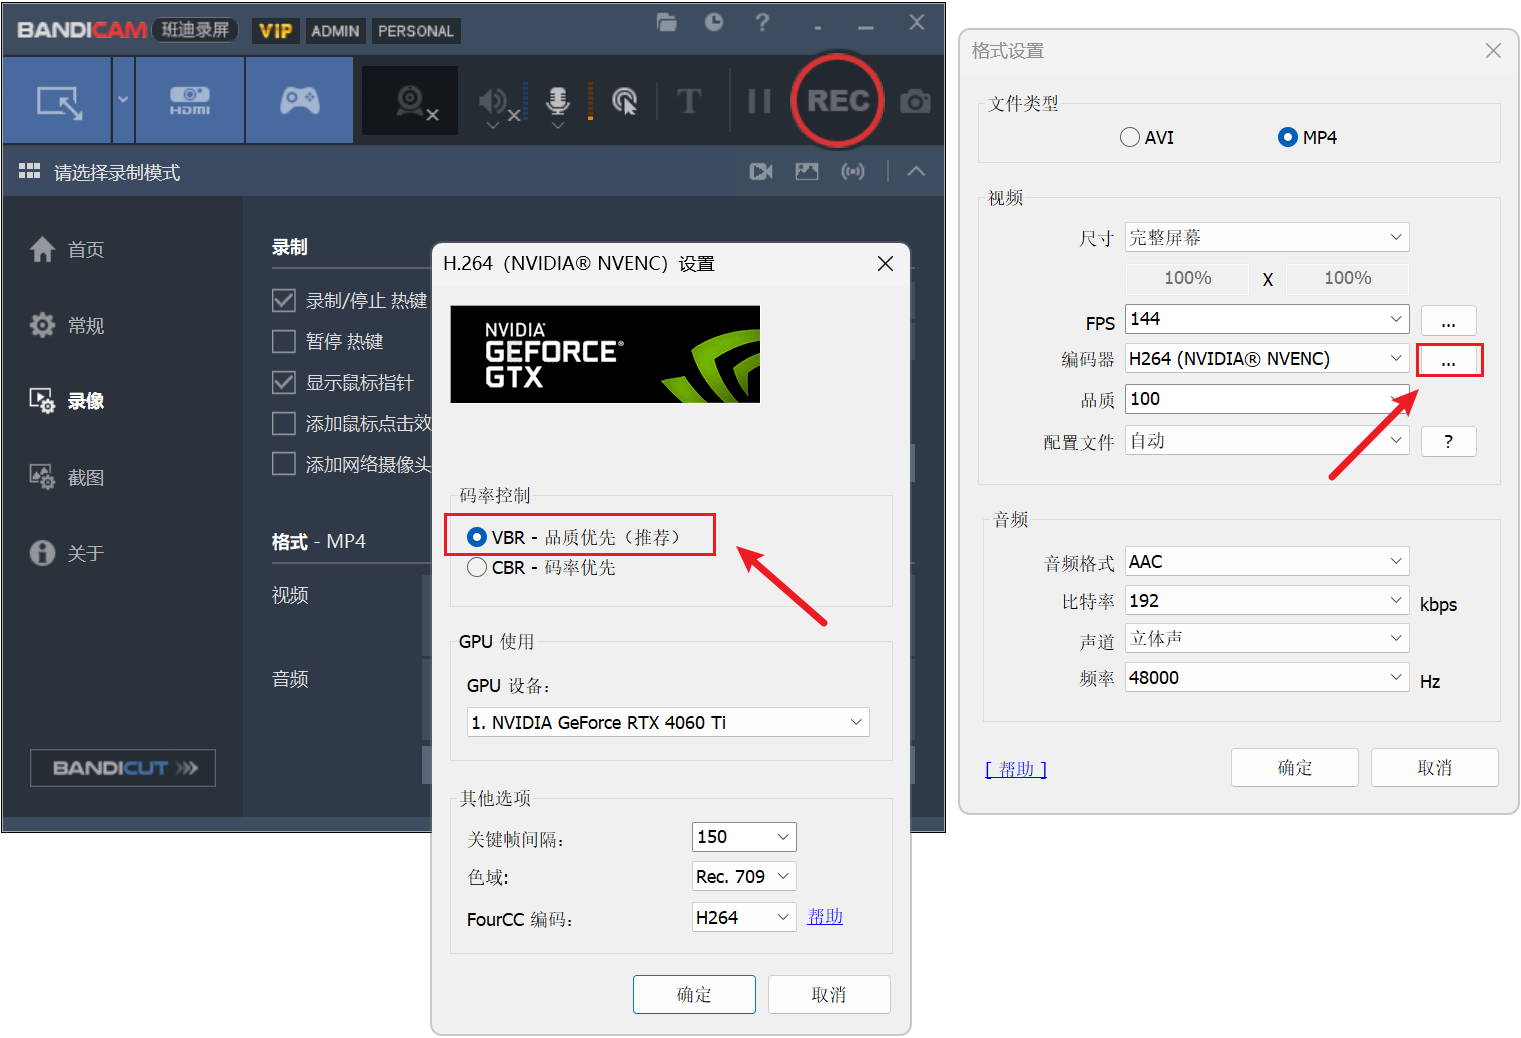Toggle mouse cursor effect icon

[x=625, y=101]
